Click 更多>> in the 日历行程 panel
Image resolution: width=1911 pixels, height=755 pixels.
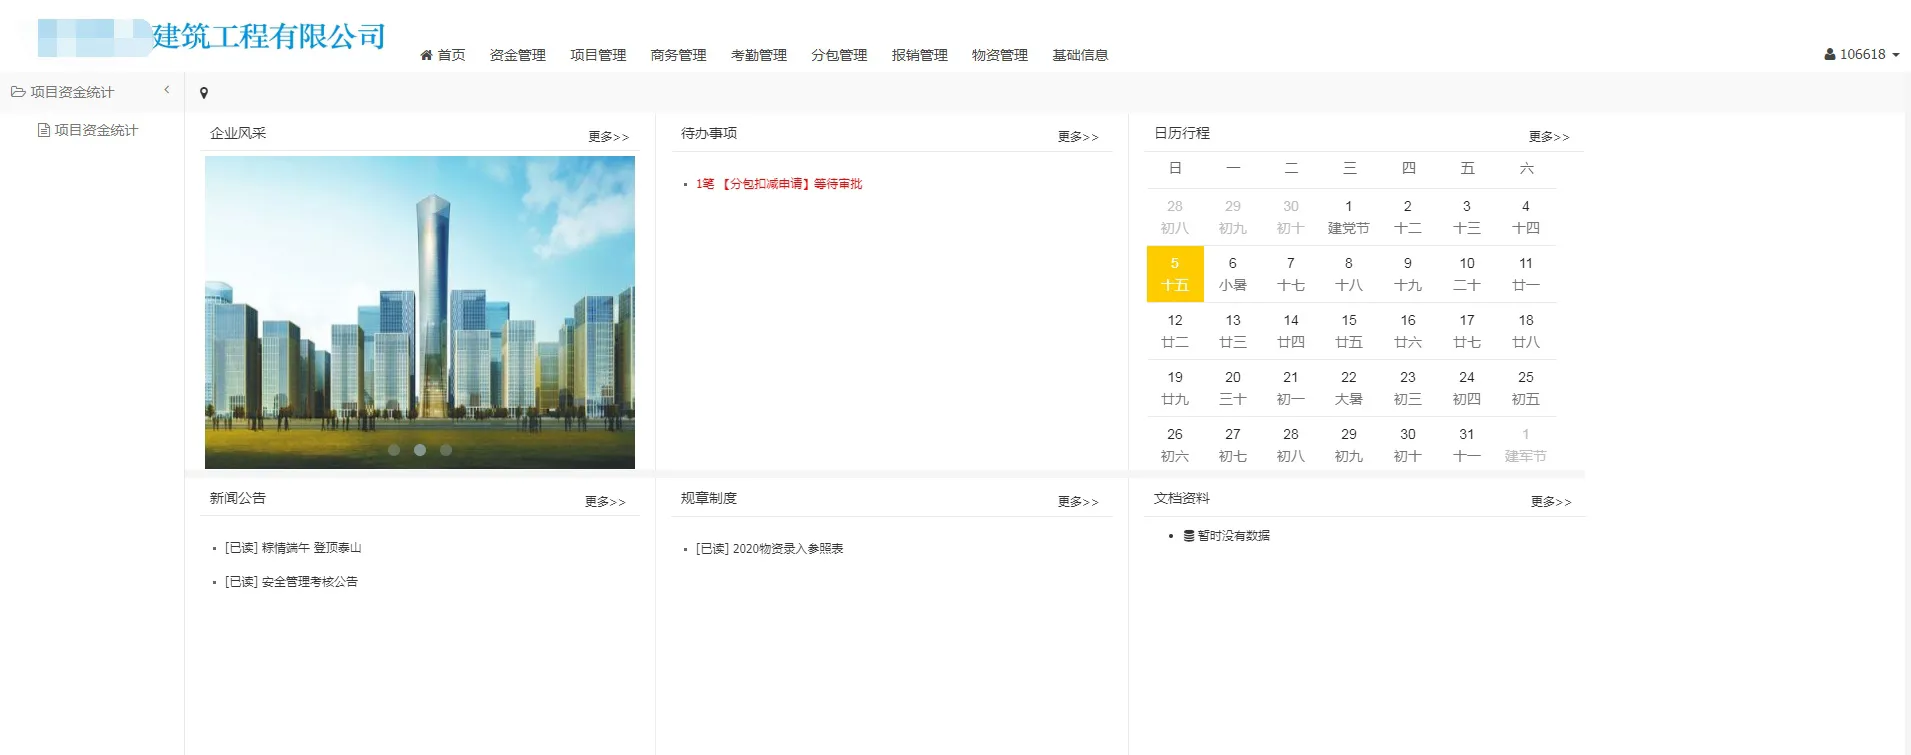pos(1549,137)
